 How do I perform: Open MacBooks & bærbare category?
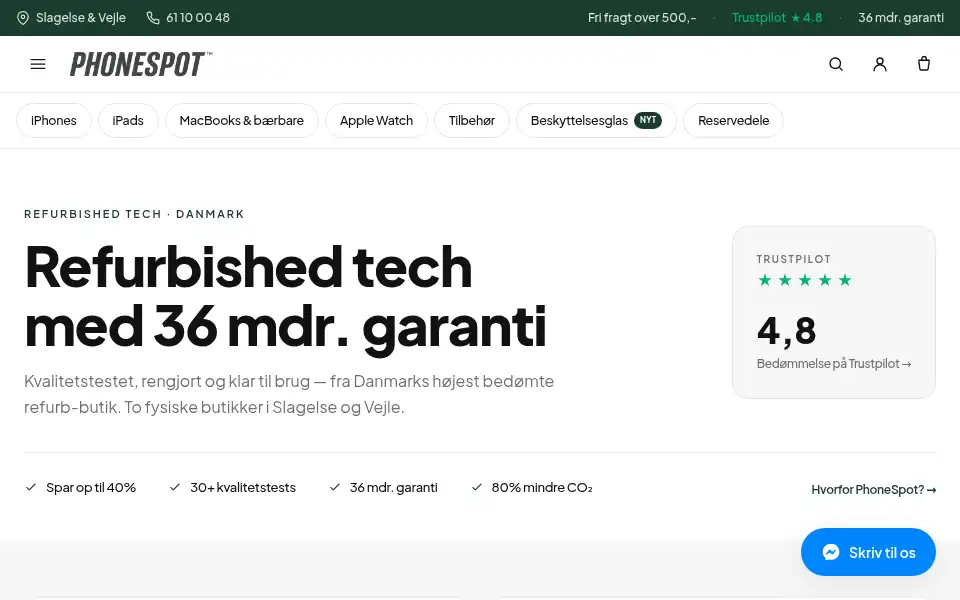coord(242,121)
